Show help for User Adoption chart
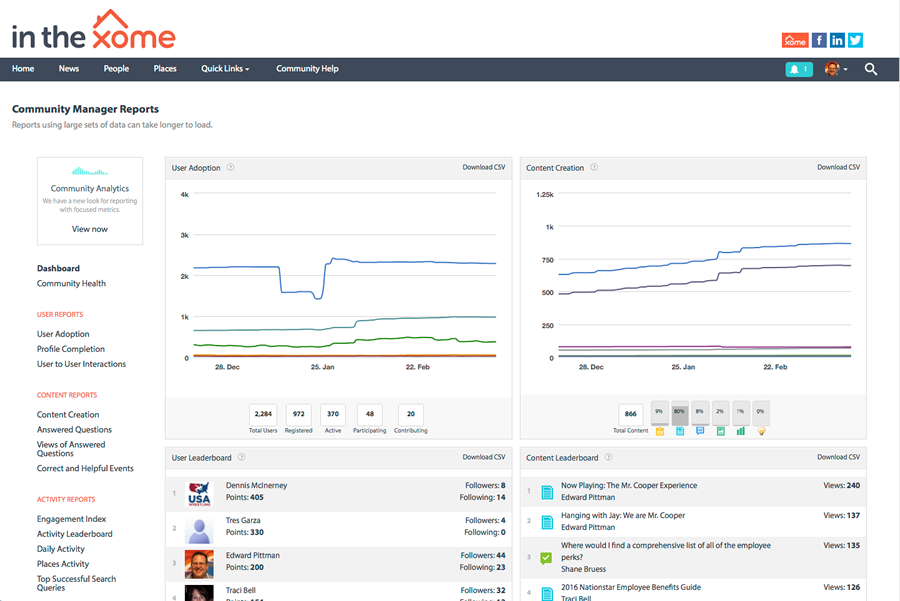 point(230,168)
